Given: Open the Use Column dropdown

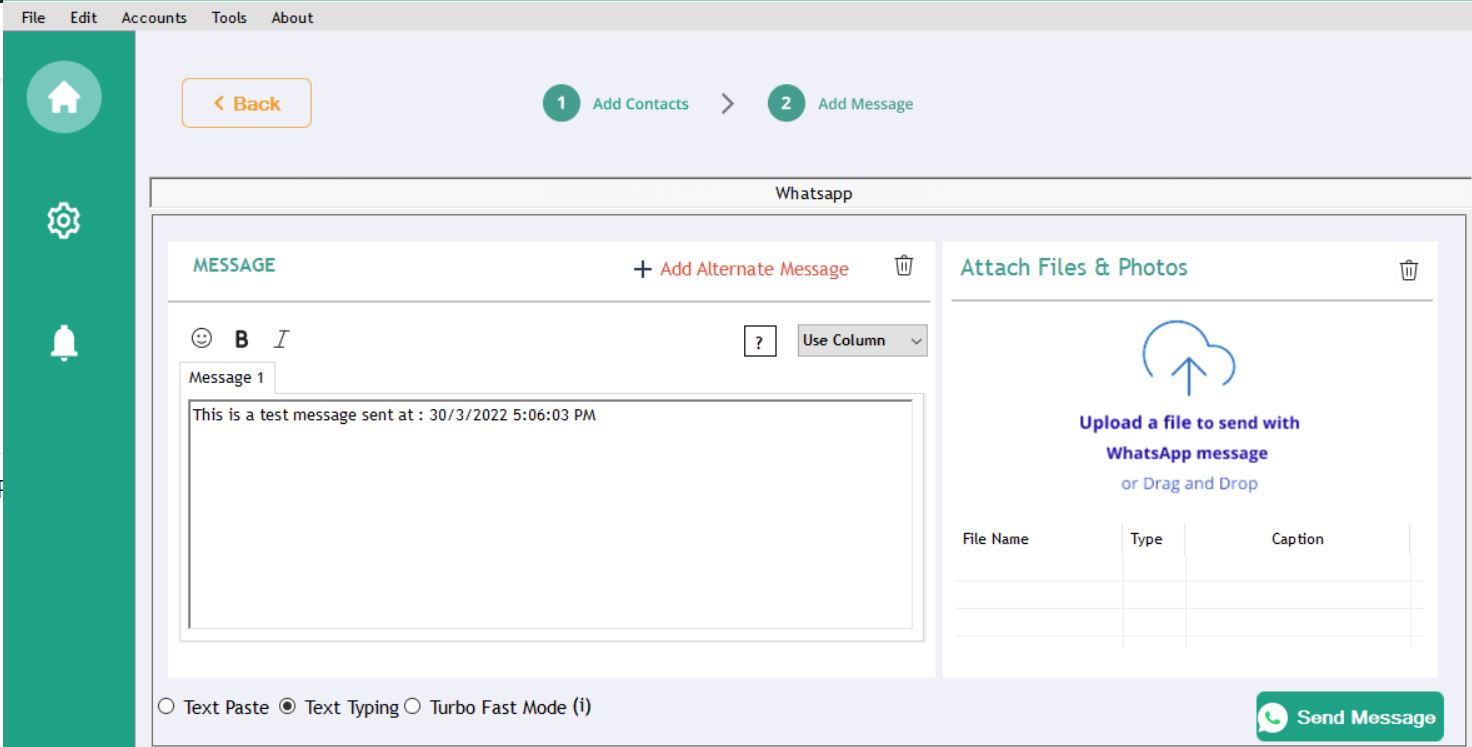Looking at the screenshot, I should click(x=862, y=340).
